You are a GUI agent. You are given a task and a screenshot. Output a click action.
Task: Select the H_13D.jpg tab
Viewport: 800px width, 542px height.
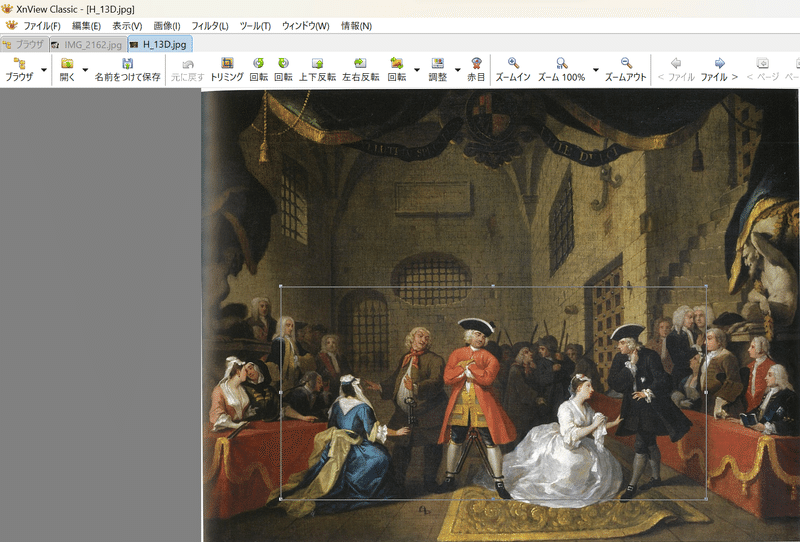click(x=160, y=44)
